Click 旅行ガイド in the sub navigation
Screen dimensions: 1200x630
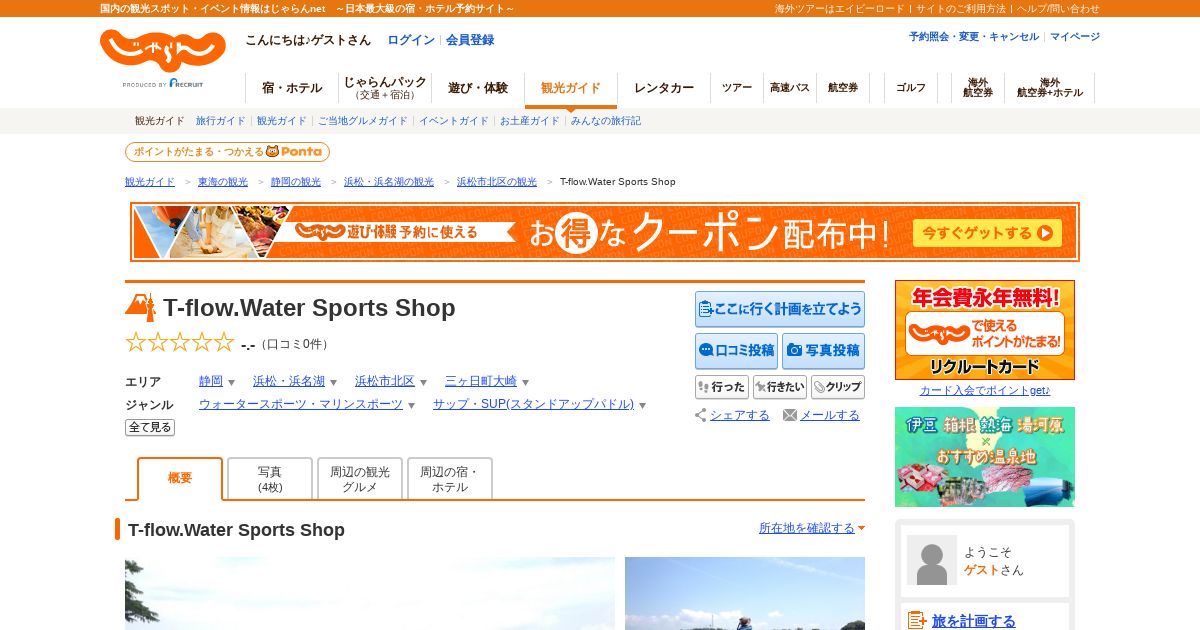click(x=221, y=121)
